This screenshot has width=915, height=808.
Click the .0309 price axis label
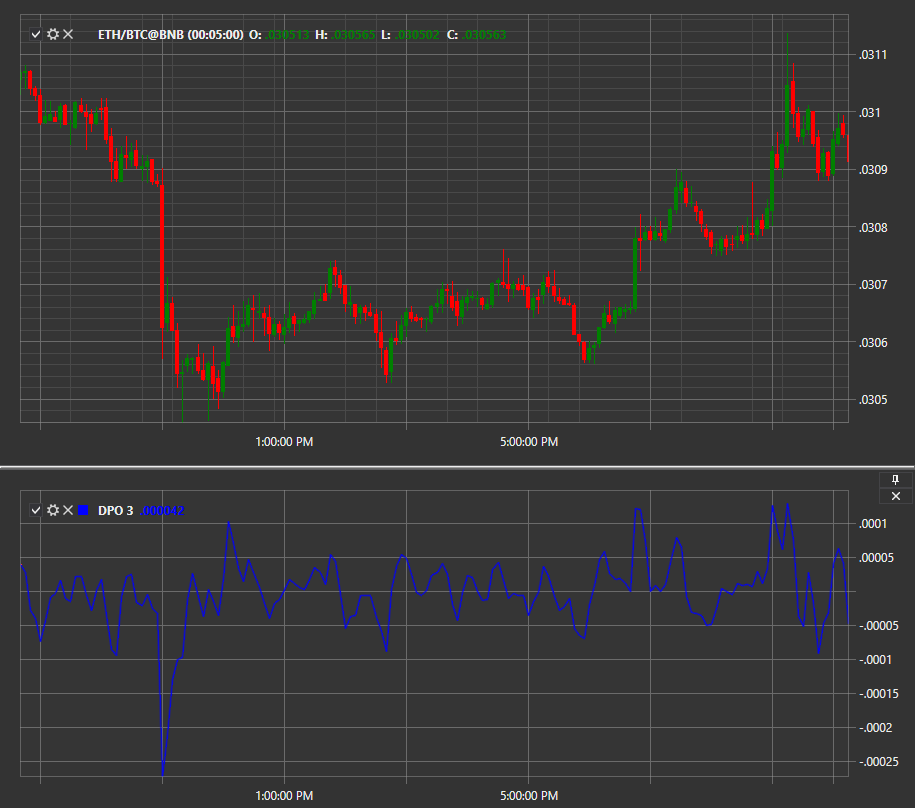(872, 170)
